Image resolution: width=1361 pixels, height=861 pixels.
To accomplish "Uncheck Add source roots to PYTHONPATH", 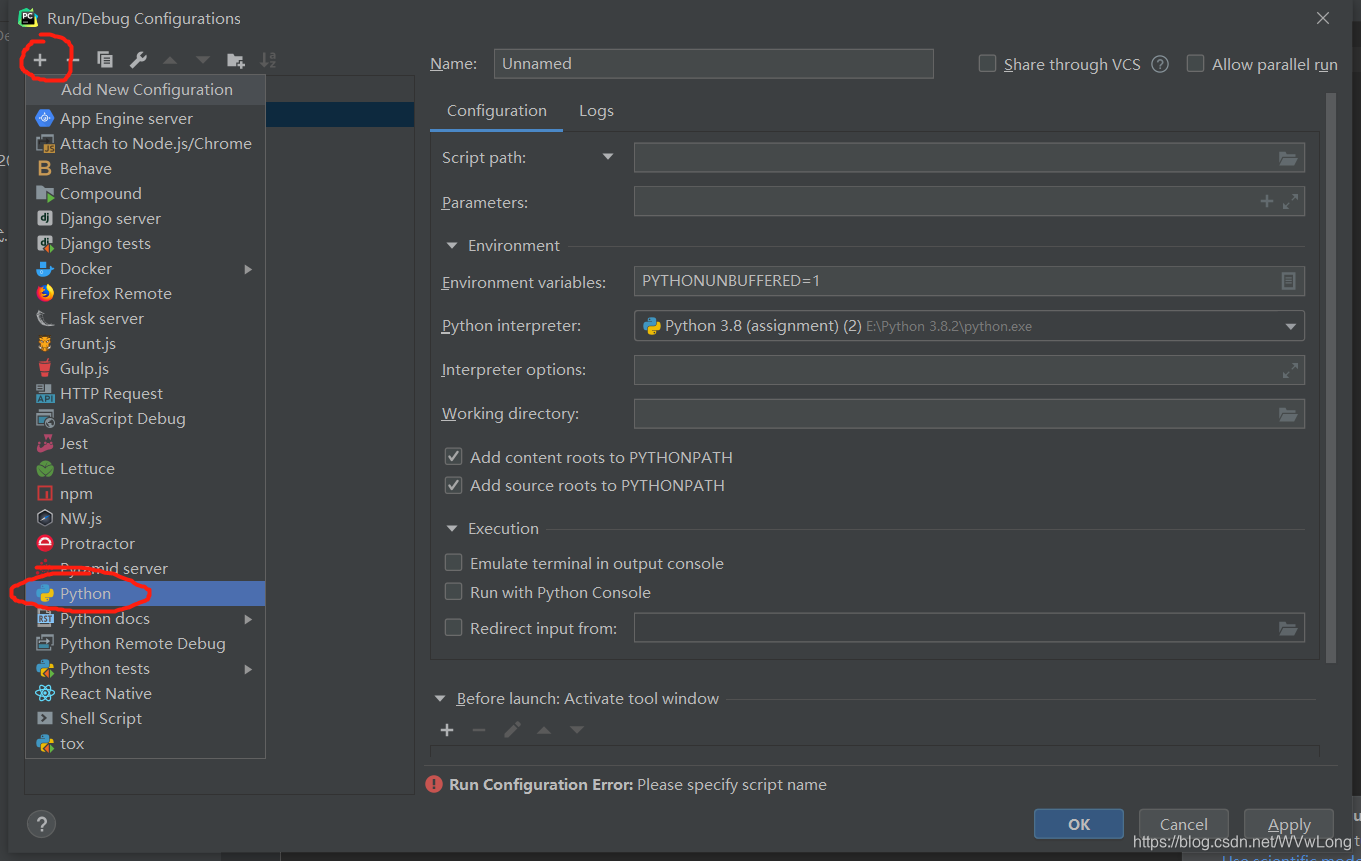I will (x=453, y=485).
